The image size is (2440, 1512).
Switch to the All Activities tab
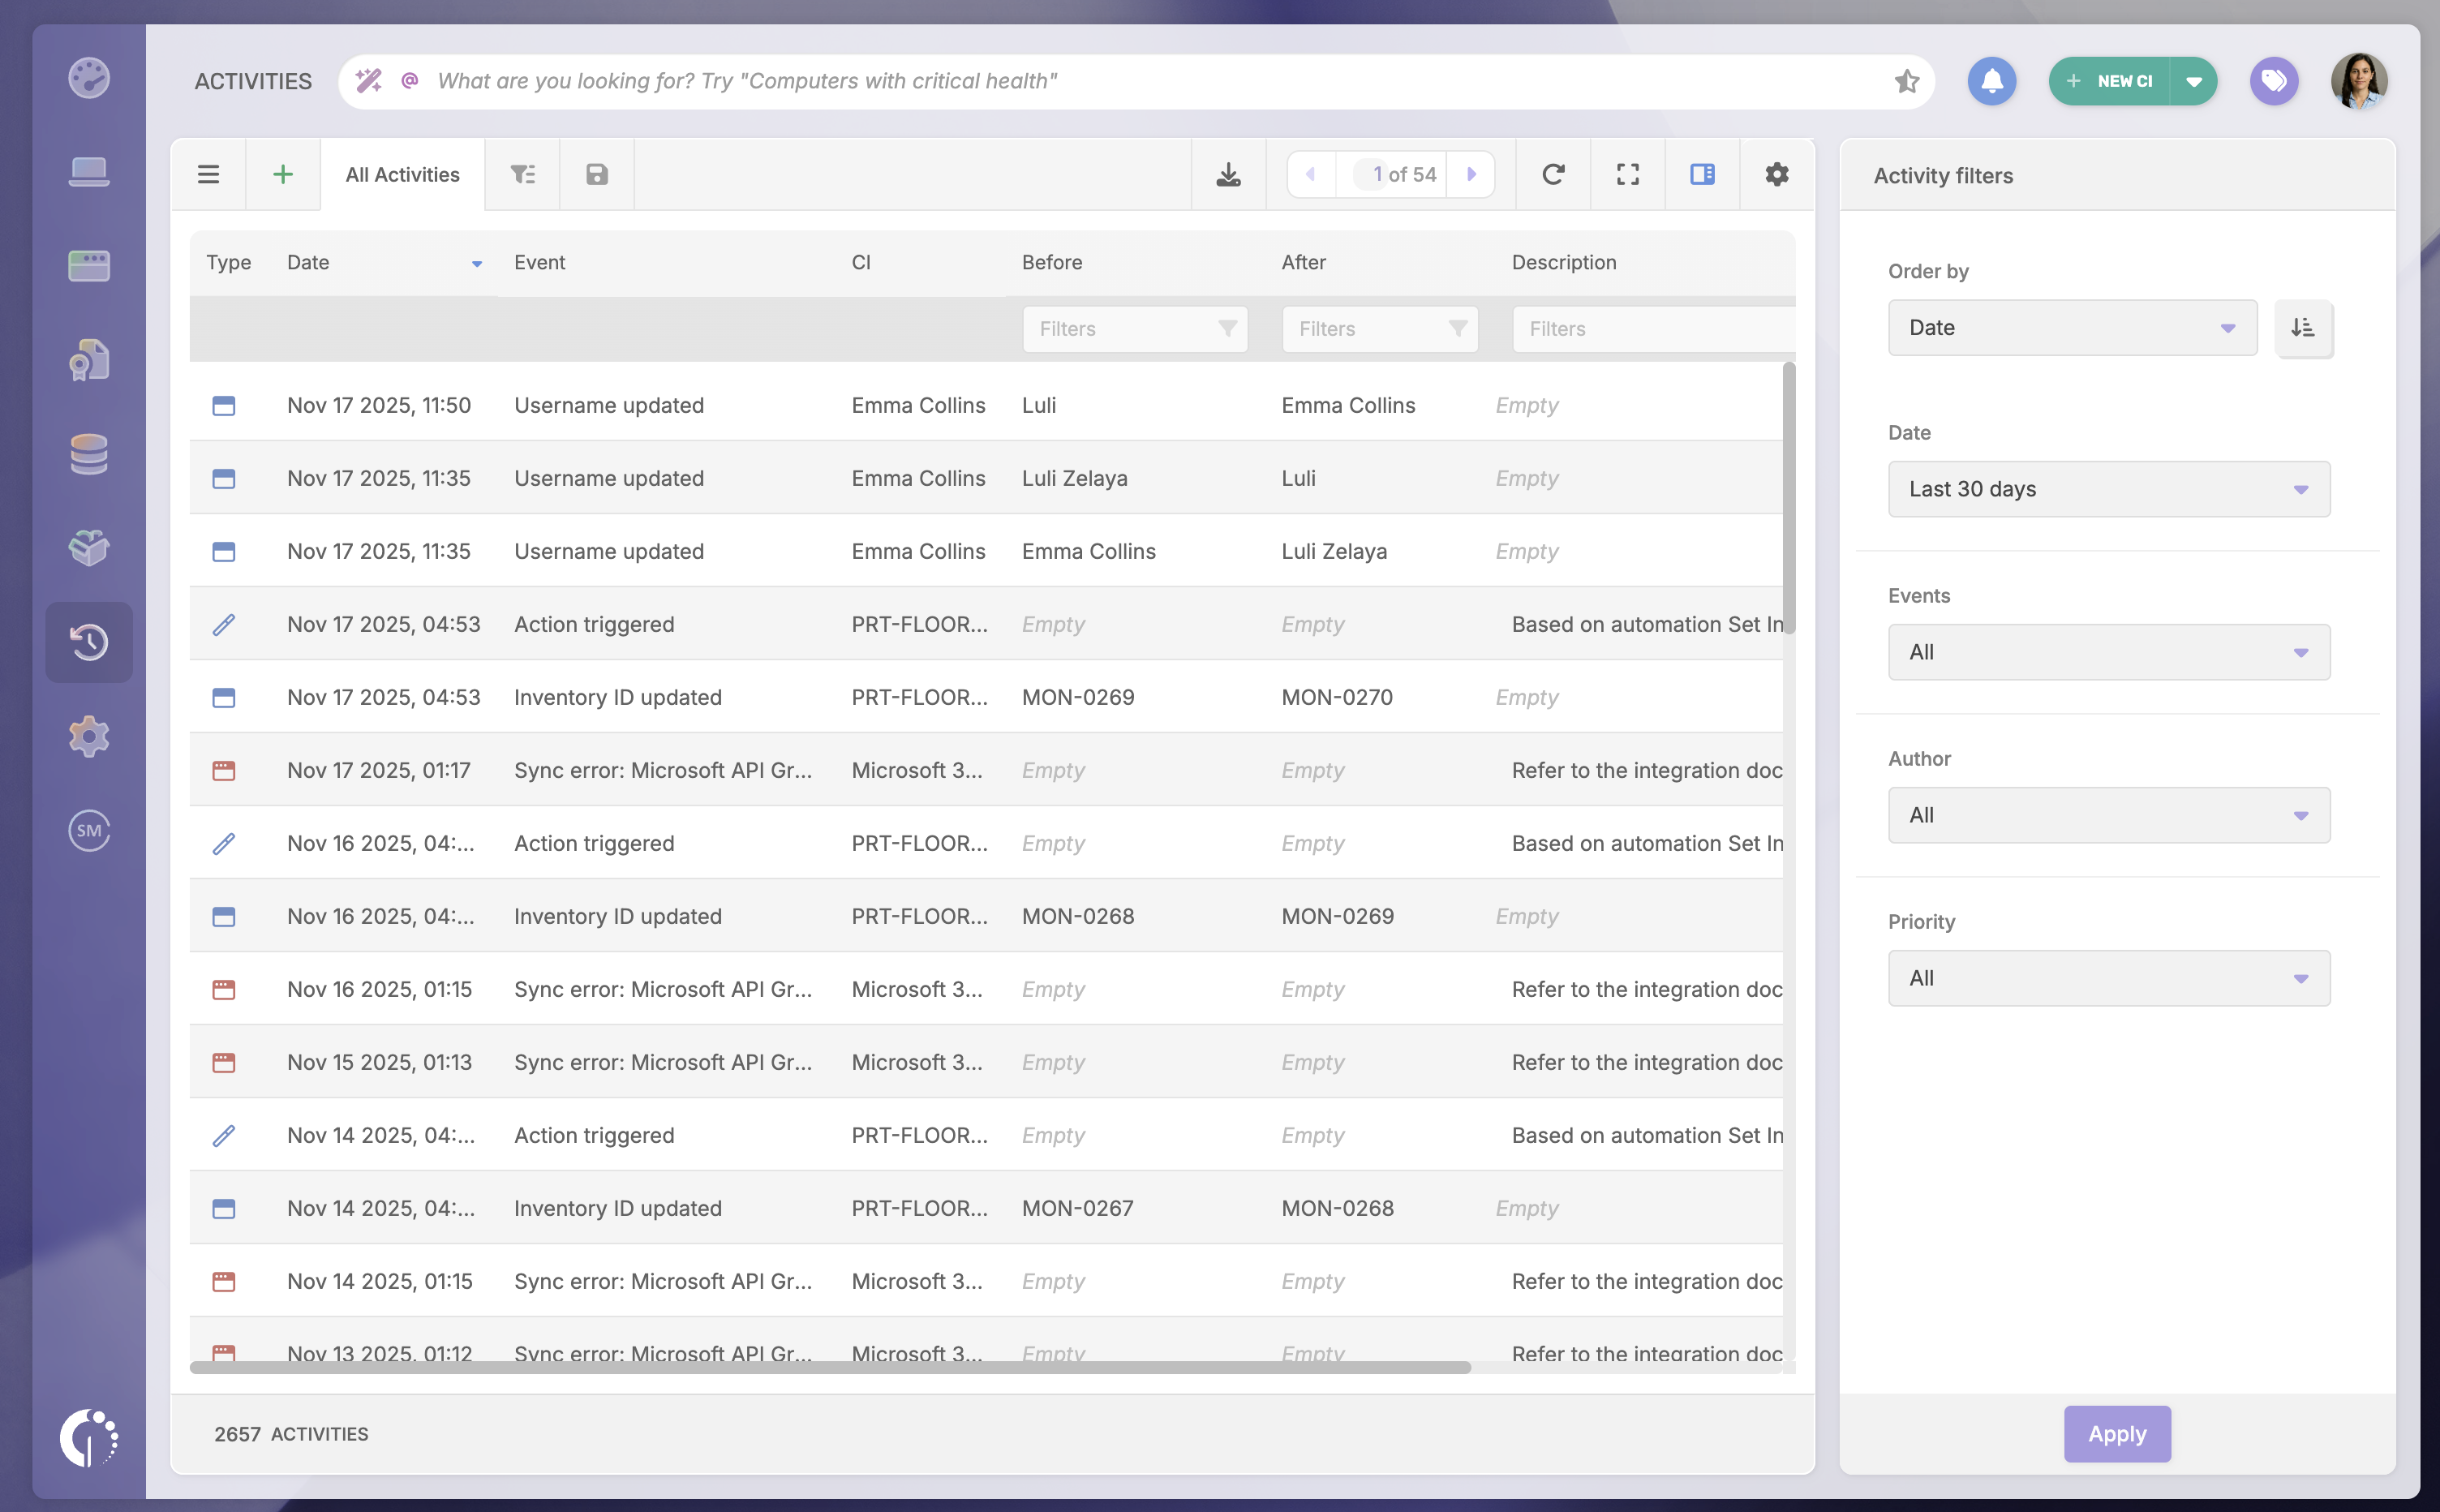[402, 174]
